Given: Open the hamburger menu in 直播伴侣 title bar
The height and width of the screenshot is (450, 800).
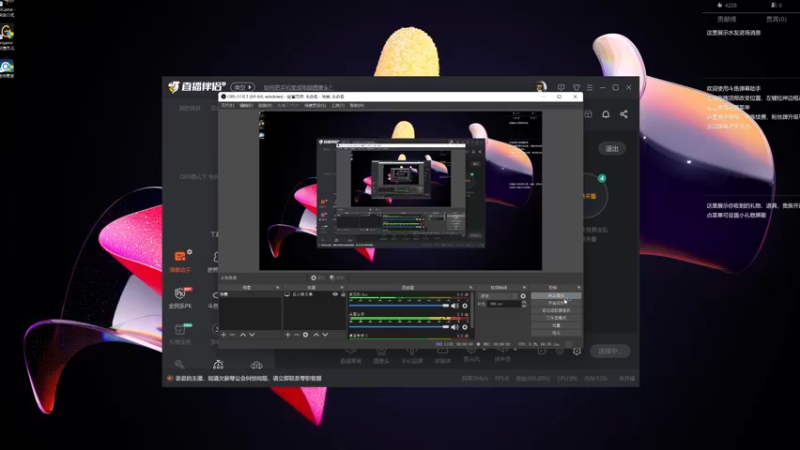Looking at the screenshot, I should pyautogui.click(x=590, y=87).
